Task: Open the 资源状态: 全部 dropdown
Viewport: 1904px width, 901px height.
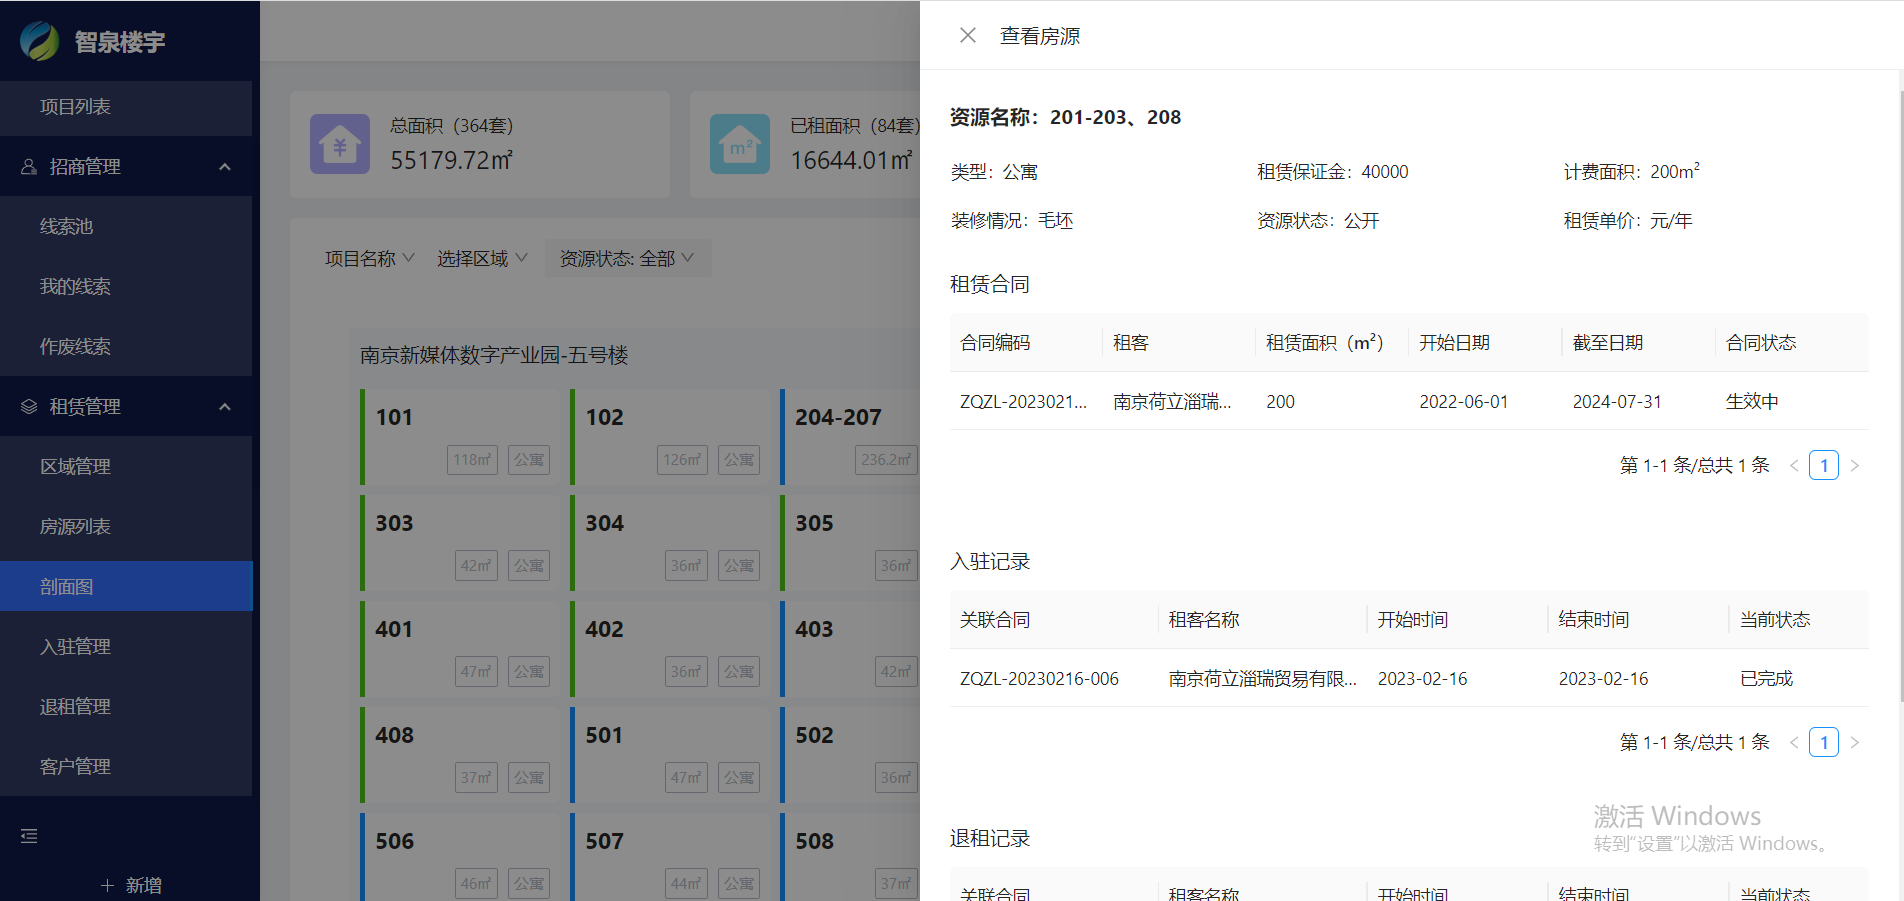Action: pyautogui.click(x=627, y=259)
